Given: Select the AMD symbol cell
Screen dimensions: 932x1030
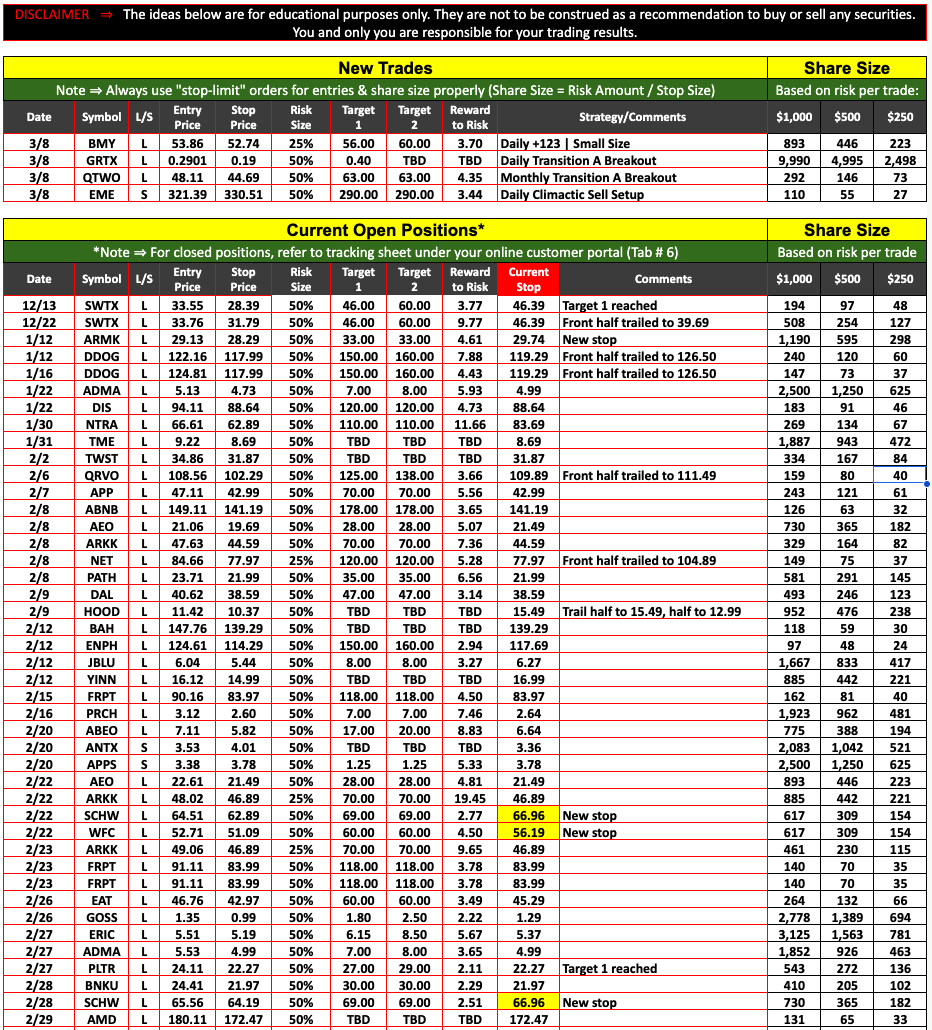Looking at the screenshot, I should tap(101, 1020).
